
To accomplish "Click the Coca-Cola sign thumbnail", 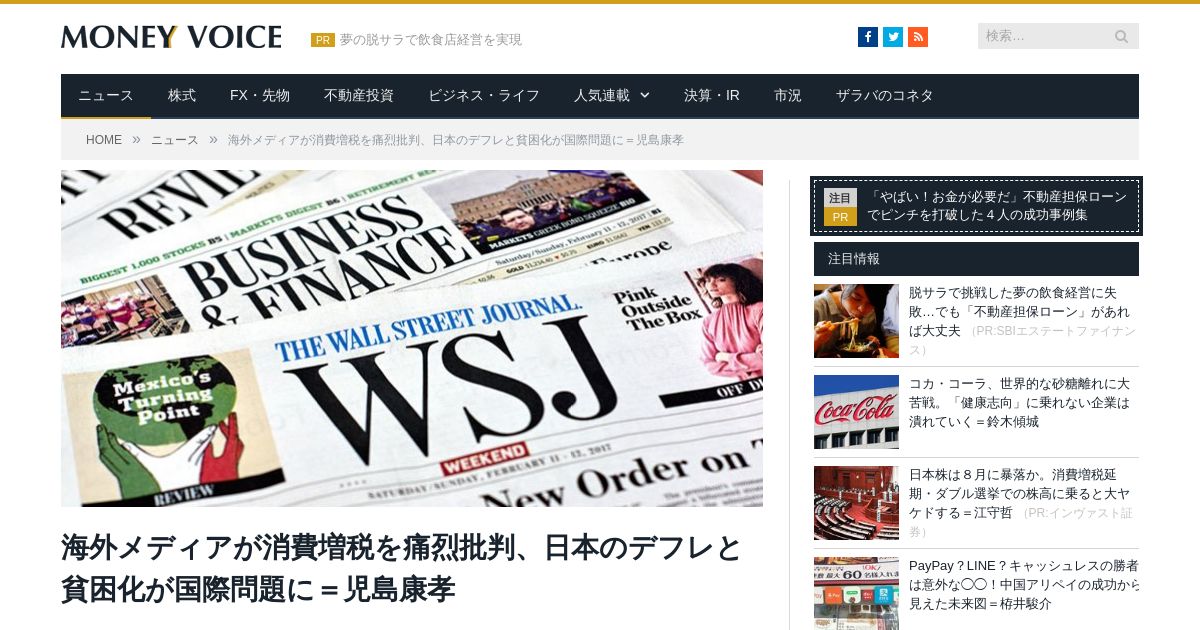I will pos(856,412).
